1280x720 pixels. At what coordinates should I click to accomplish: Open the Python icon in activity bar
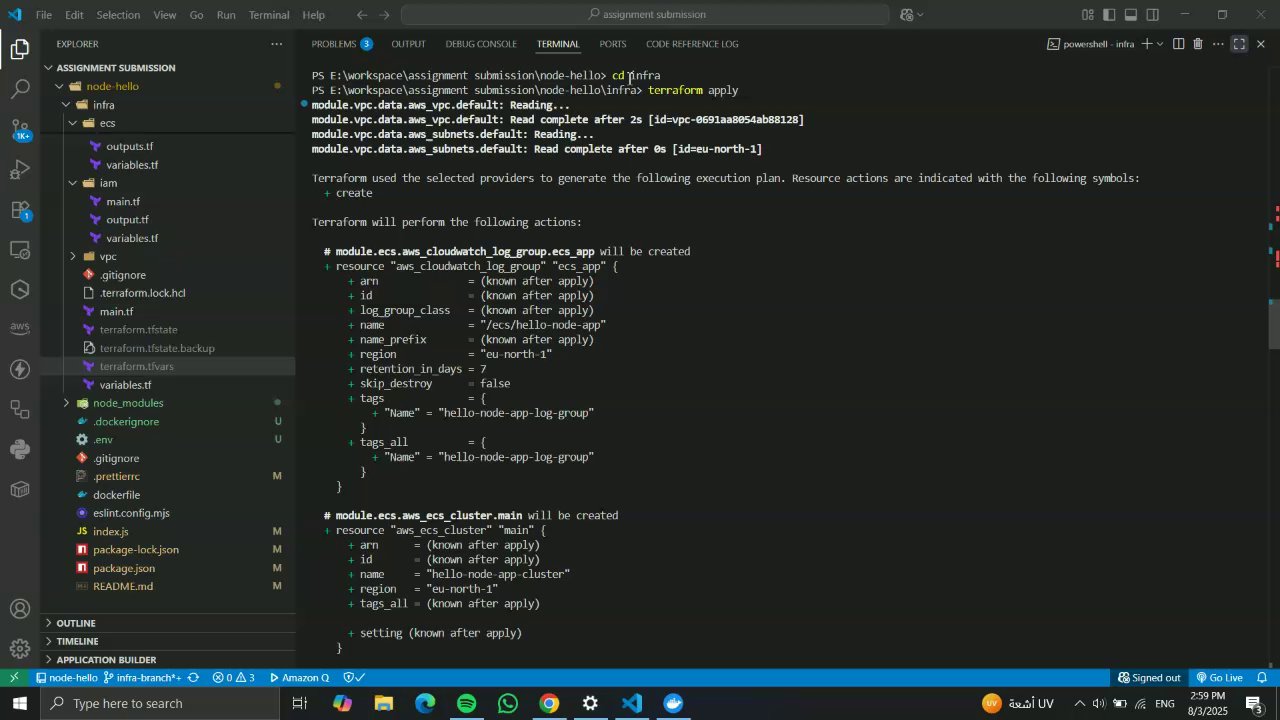point(20,449)
